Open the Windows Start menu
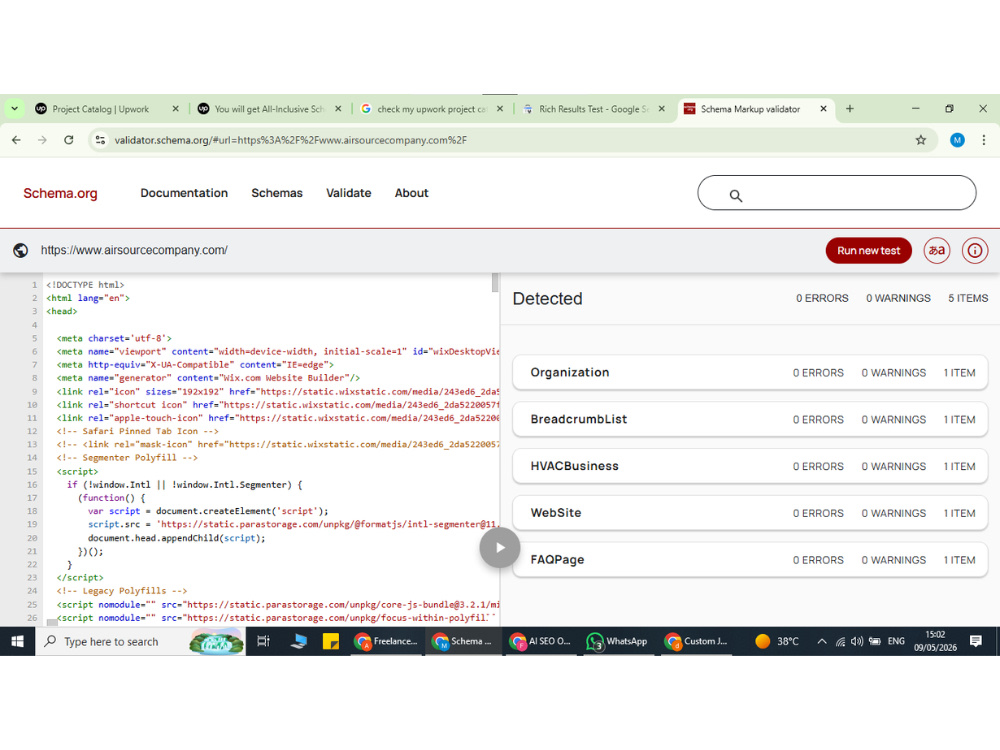Screen dimensions: 1000x750 (17, 642)
